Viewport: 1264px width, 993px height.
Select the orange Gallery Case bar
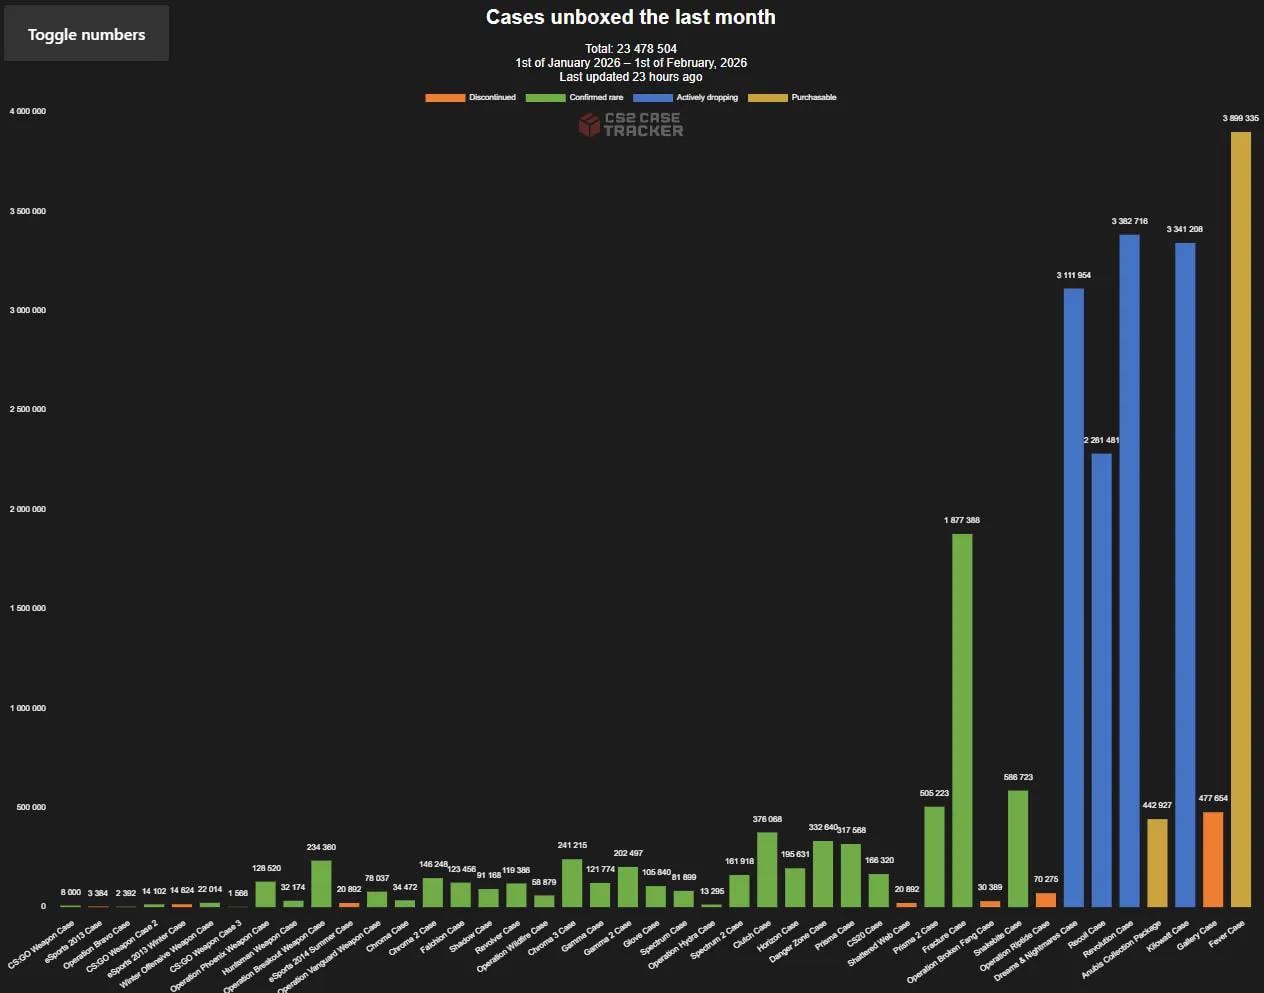(x=1213, y=859)
